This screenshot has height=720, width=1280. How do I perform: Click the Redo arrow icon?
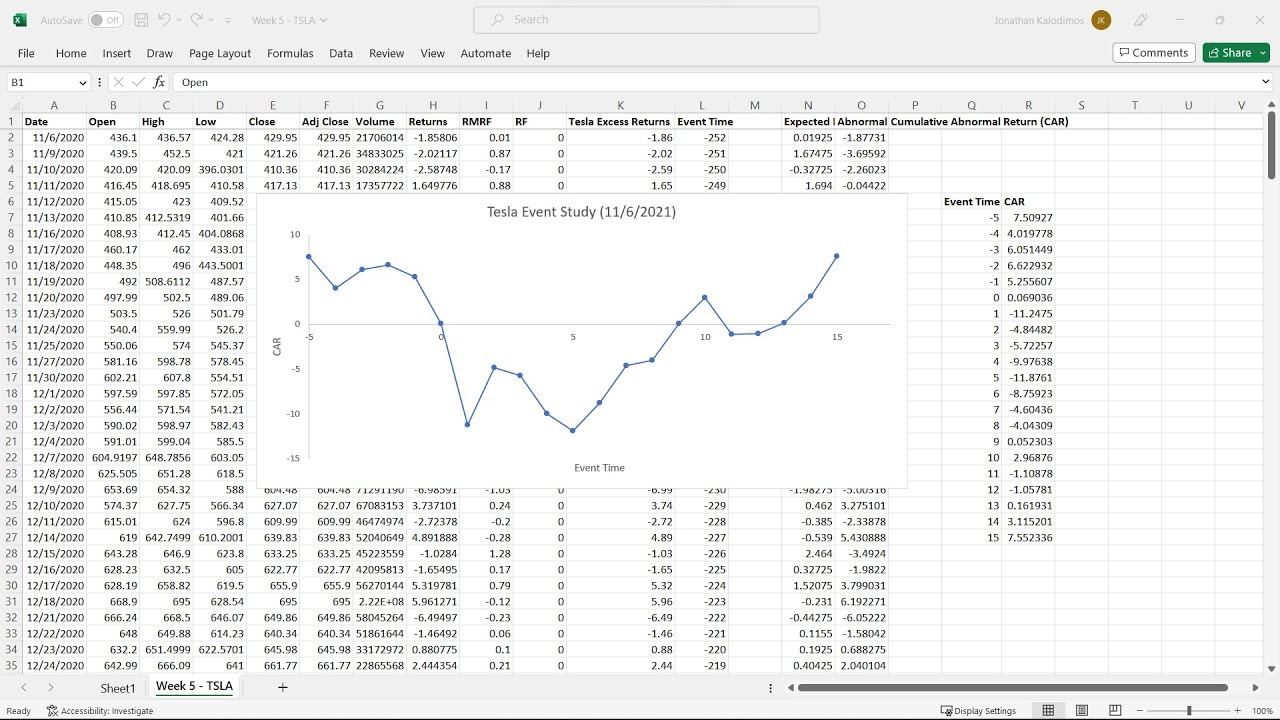(x=197, y=20)
